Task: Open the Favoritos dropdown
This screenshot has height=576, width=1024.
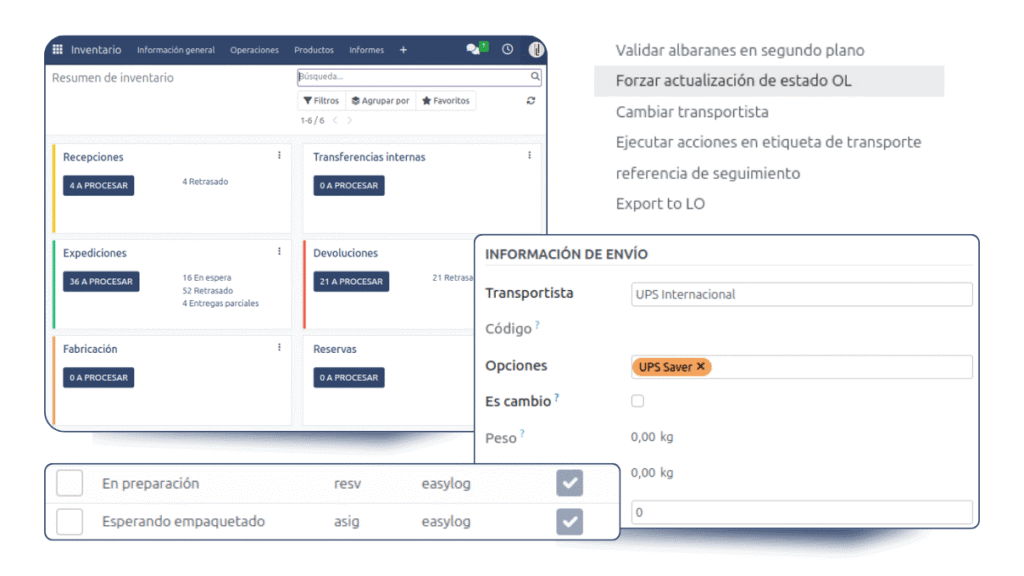Action: tap(445, 101)
